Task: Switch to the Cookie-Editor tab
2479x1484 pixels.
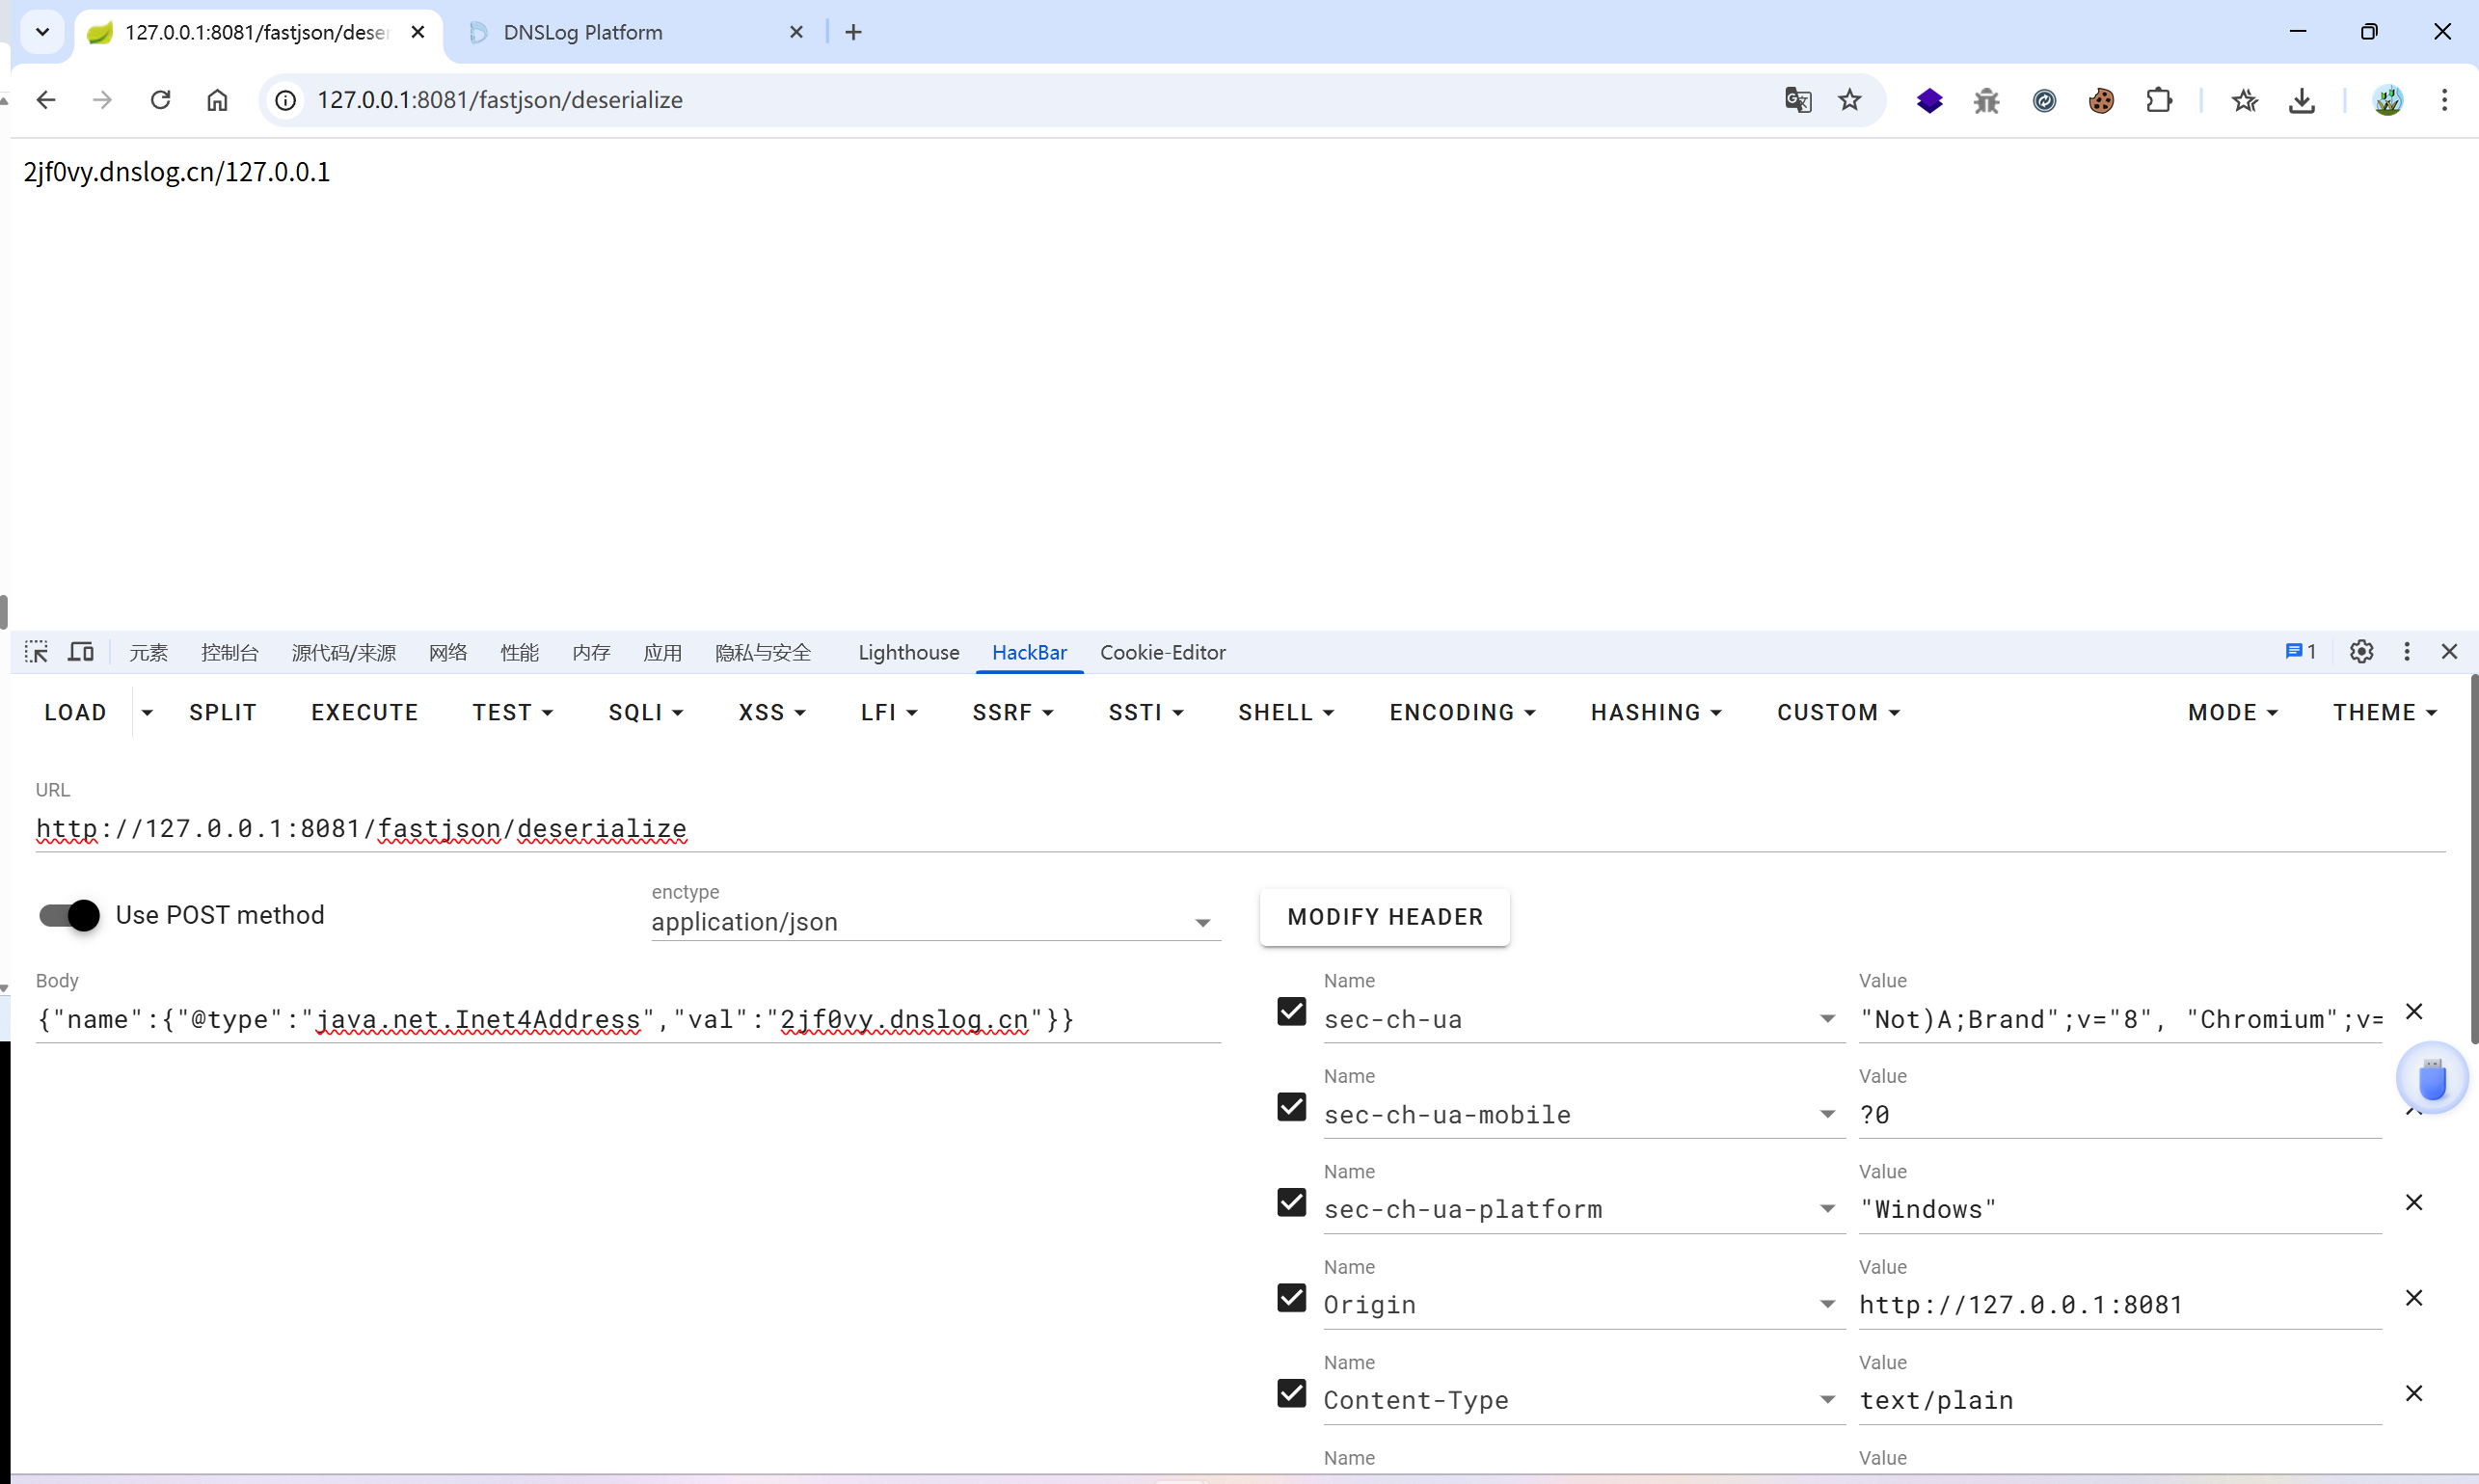Action: (1162, 652)
